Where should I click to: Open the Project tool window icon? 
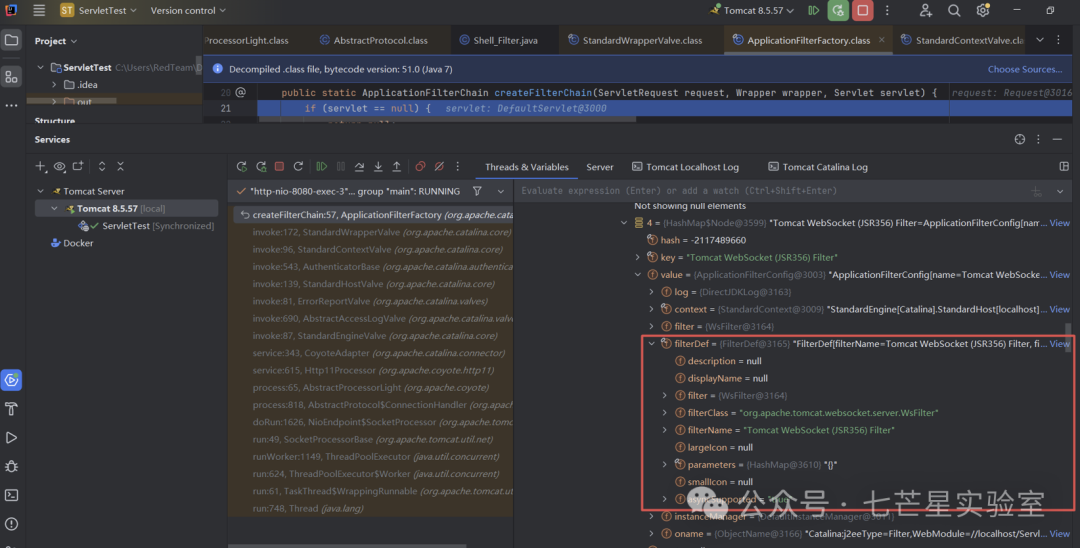pos(11,40)
